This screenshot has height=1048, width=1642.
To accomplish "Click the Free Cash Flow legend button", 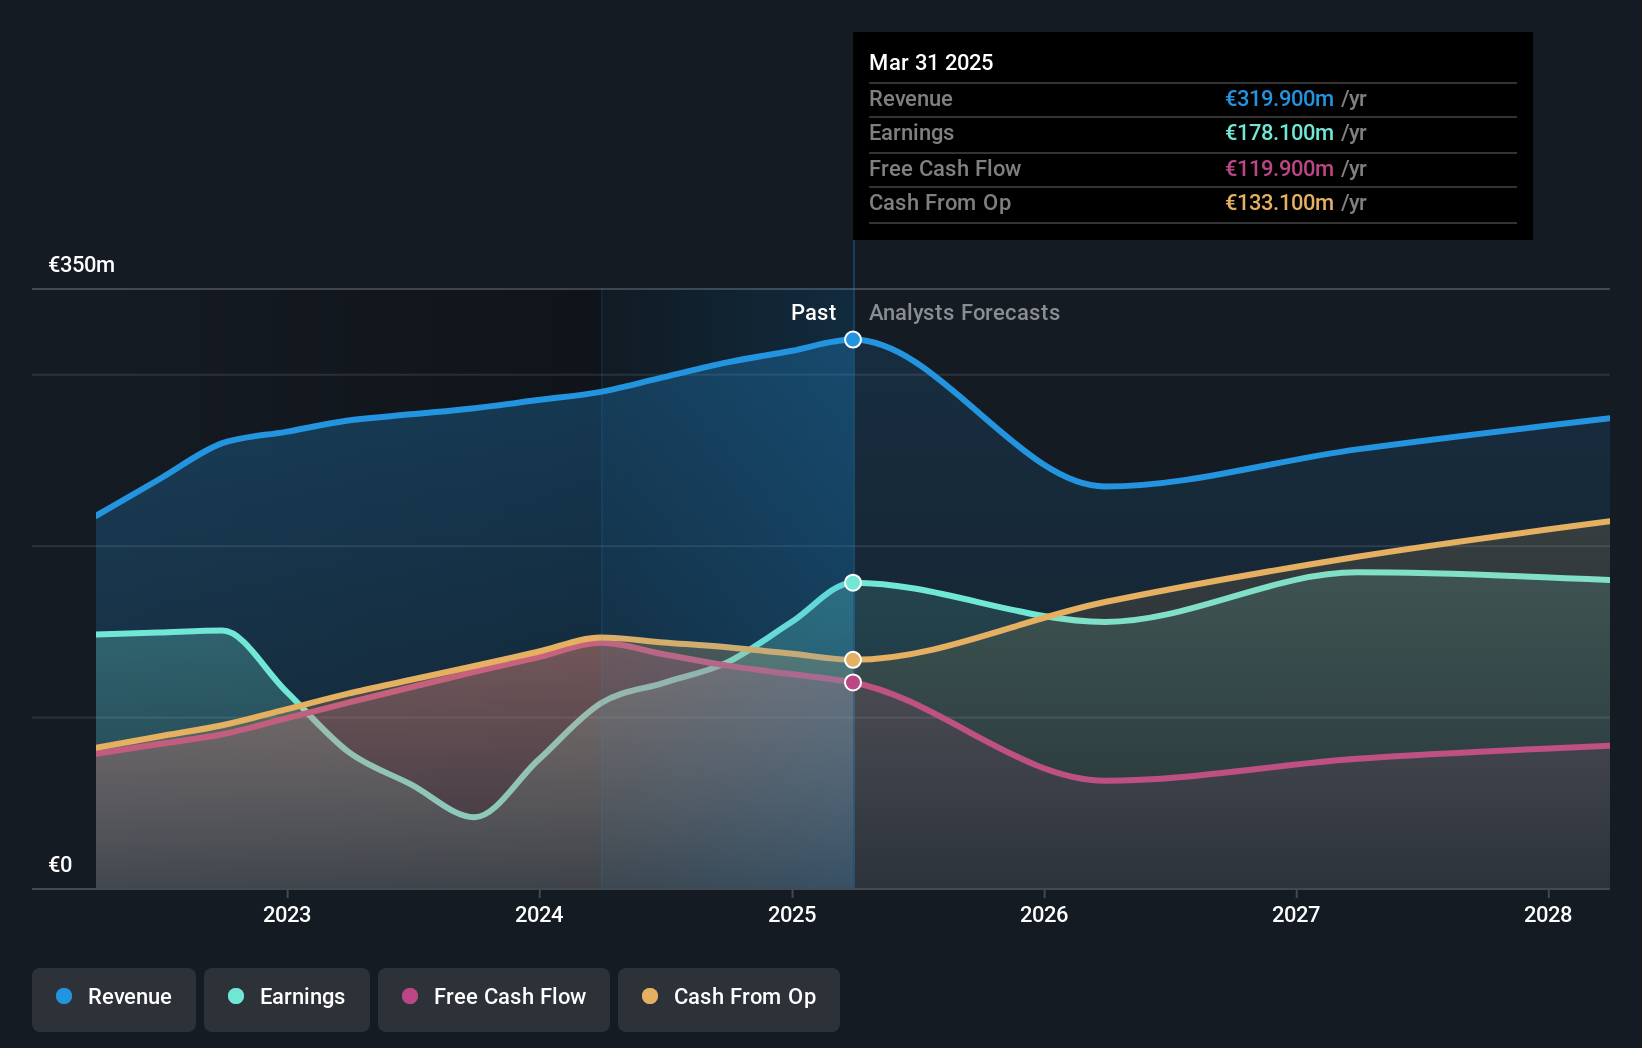I will click(x=494, y=999).
